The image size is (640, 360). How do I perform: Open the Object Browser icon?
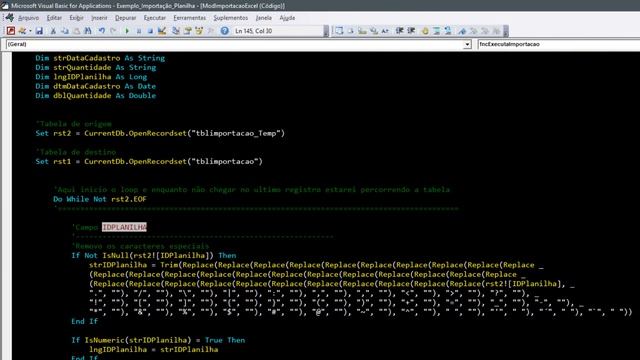pos(199,31)
